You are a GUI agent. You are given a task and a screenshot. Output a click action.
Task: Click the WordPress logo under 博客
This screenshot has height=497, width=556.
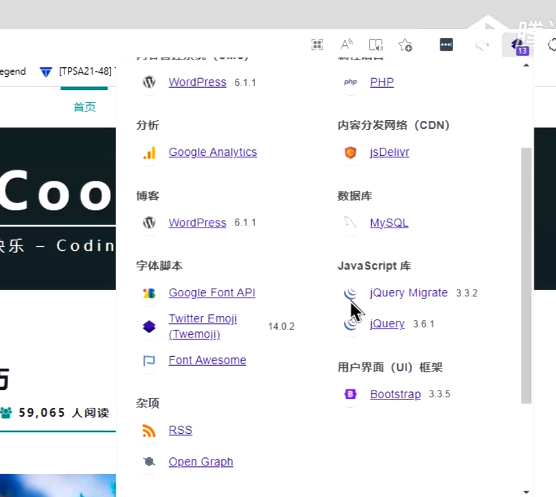tap(149, 223)
